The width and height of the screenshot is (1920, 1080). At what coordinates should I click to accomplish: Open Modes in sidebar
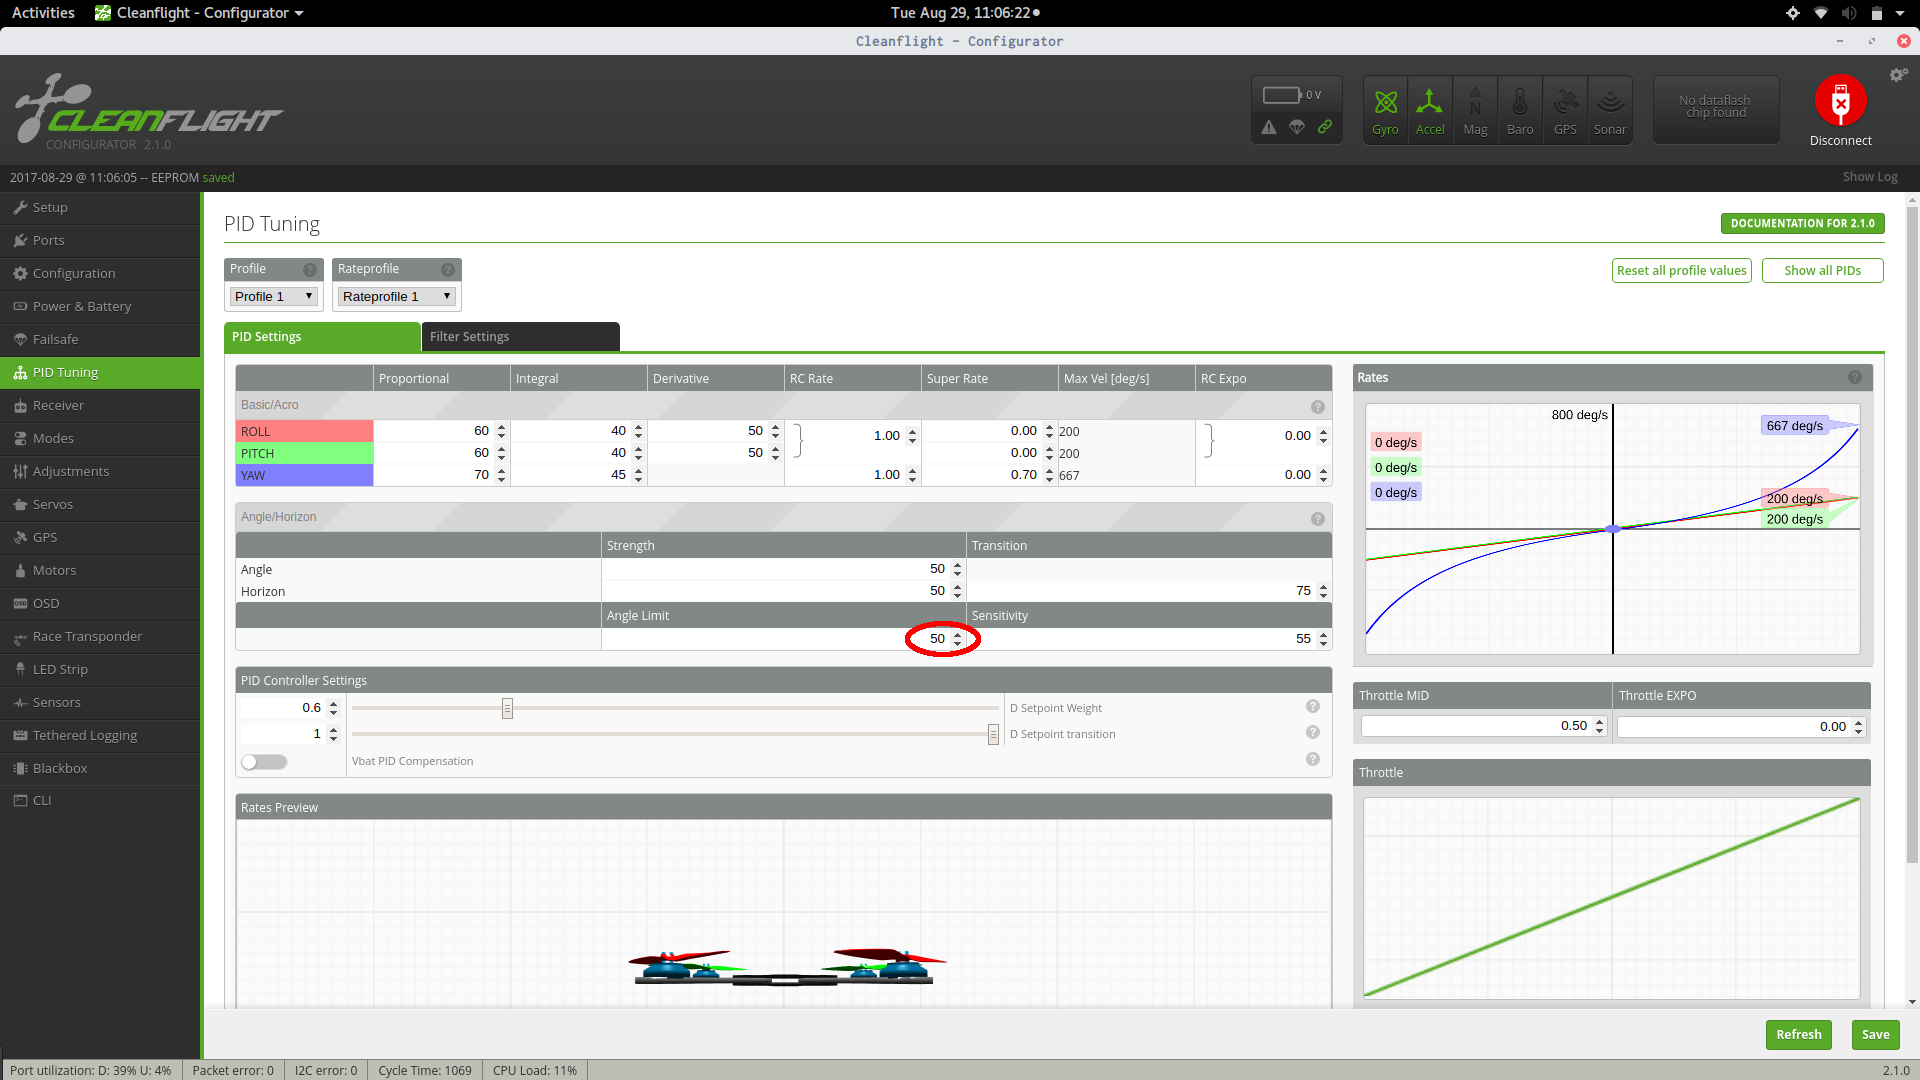(x=100, y=438)
